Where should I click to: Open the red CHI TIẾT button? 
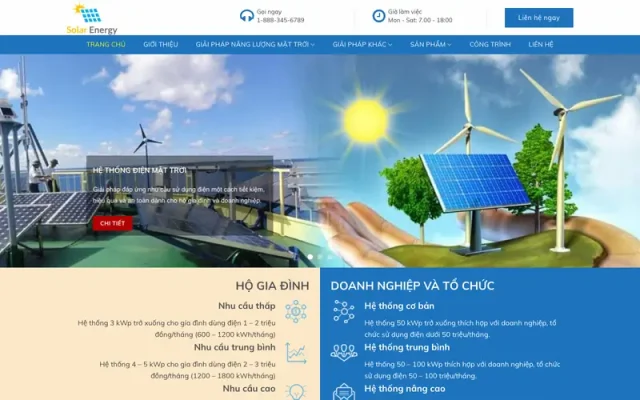[112, 223]
